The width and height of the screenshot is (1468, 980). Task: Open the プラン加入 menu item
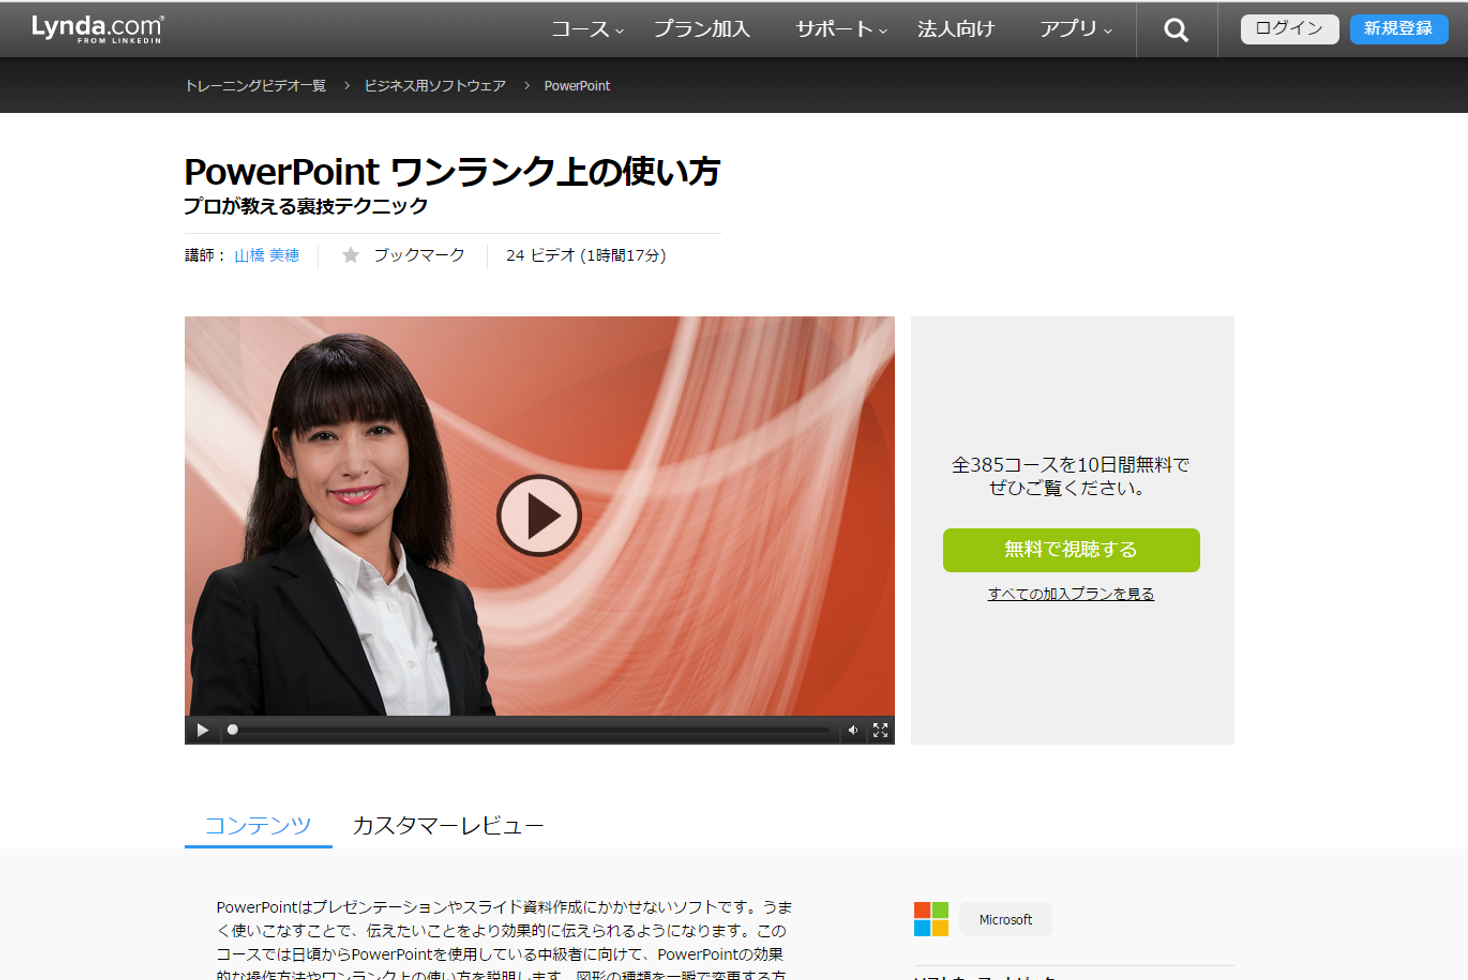tap(701, 30)
